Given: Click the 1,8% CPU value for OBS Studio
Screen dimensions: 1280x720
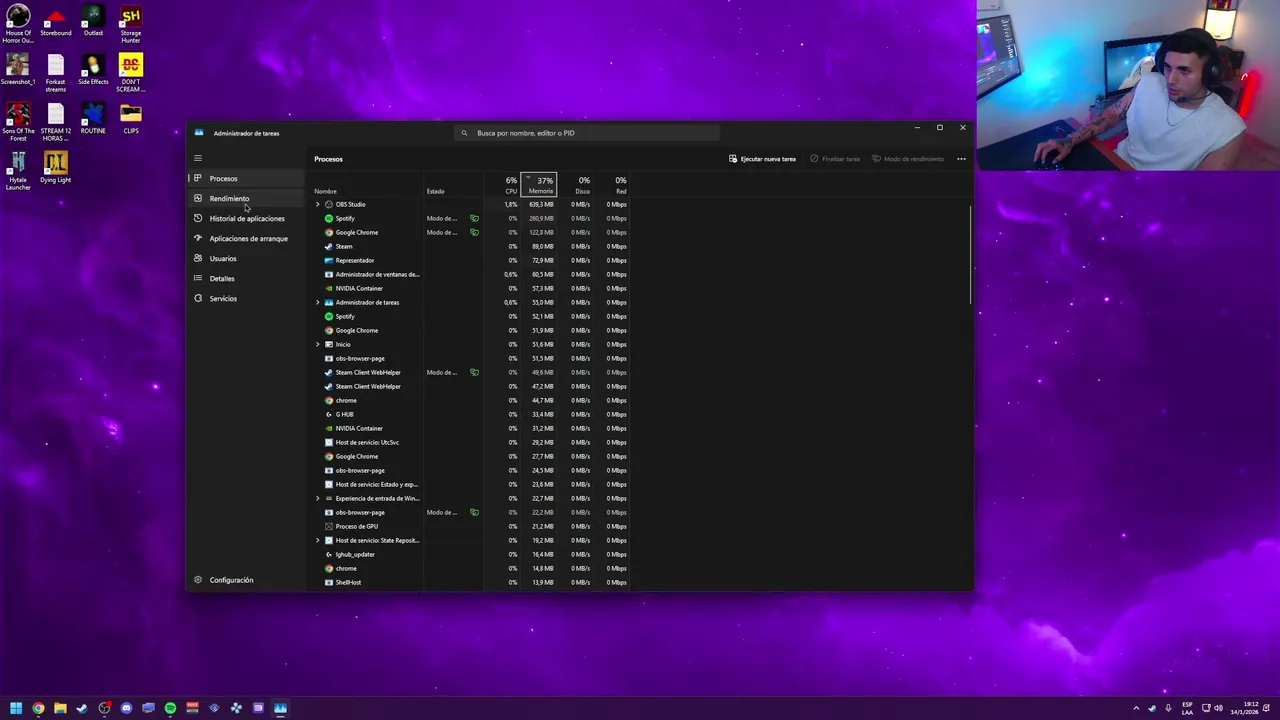Looking at the screenshot, I should coord(510,204).
